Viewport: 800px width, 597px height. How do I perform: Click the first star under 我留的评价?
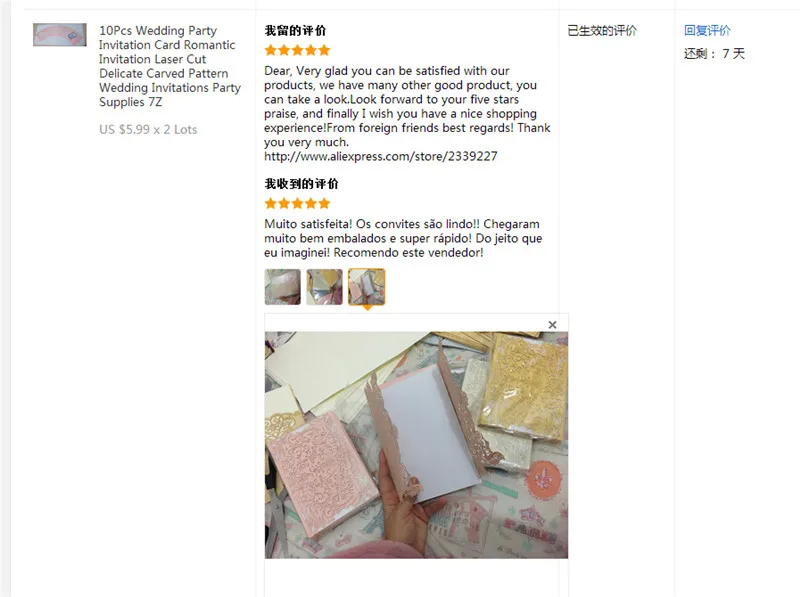click(271, 51)
